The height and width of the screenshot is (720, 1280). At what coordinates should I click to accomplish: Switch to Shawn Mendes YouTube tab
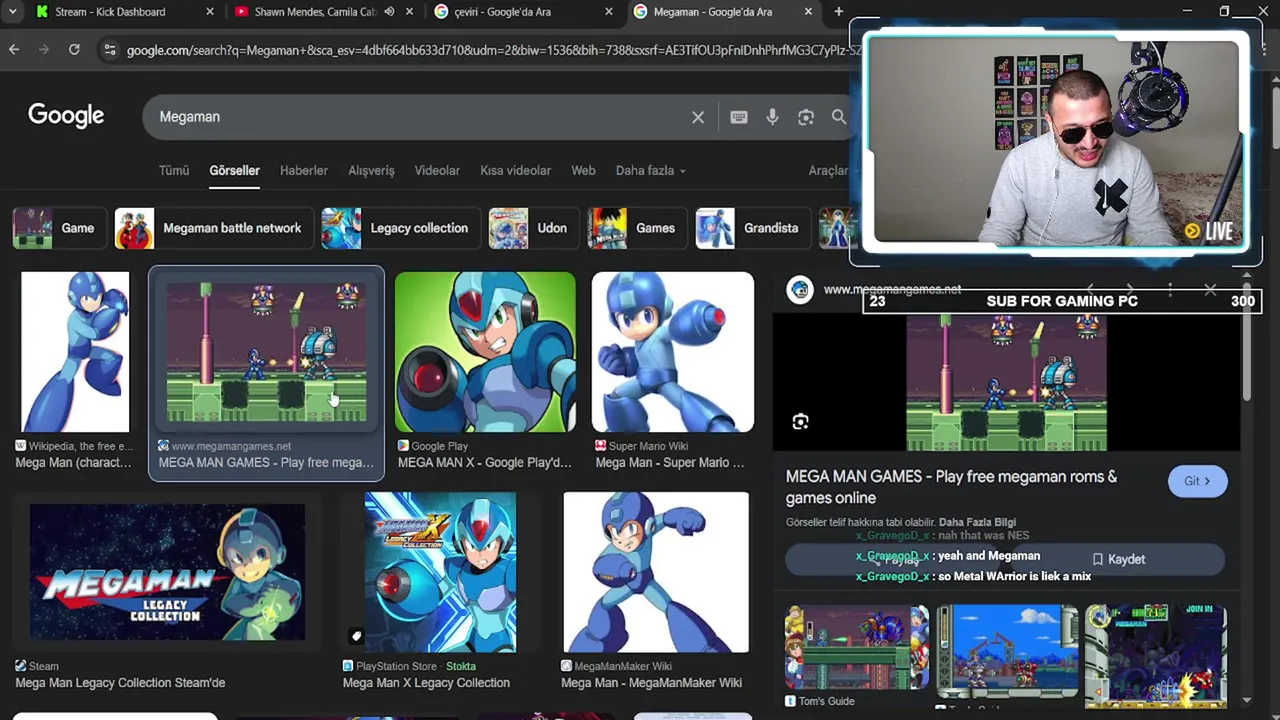(x=315, y=12)
